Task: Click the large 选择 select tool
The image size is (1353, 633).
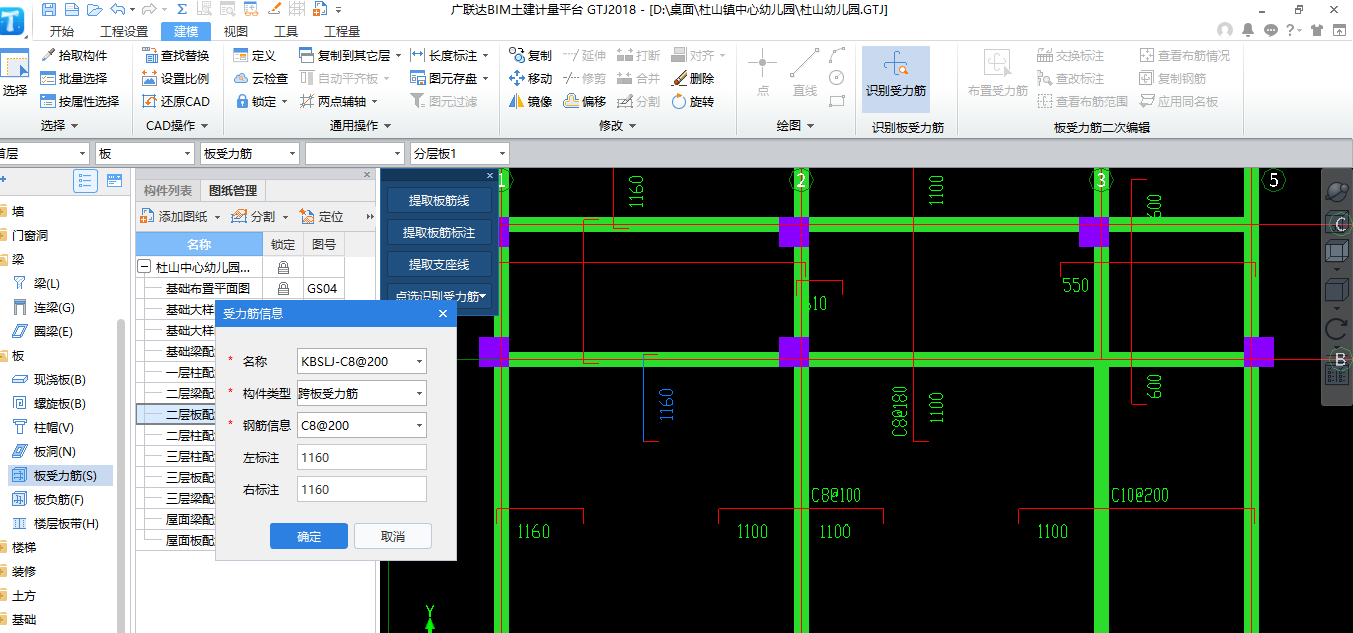Action: [15, 74]
